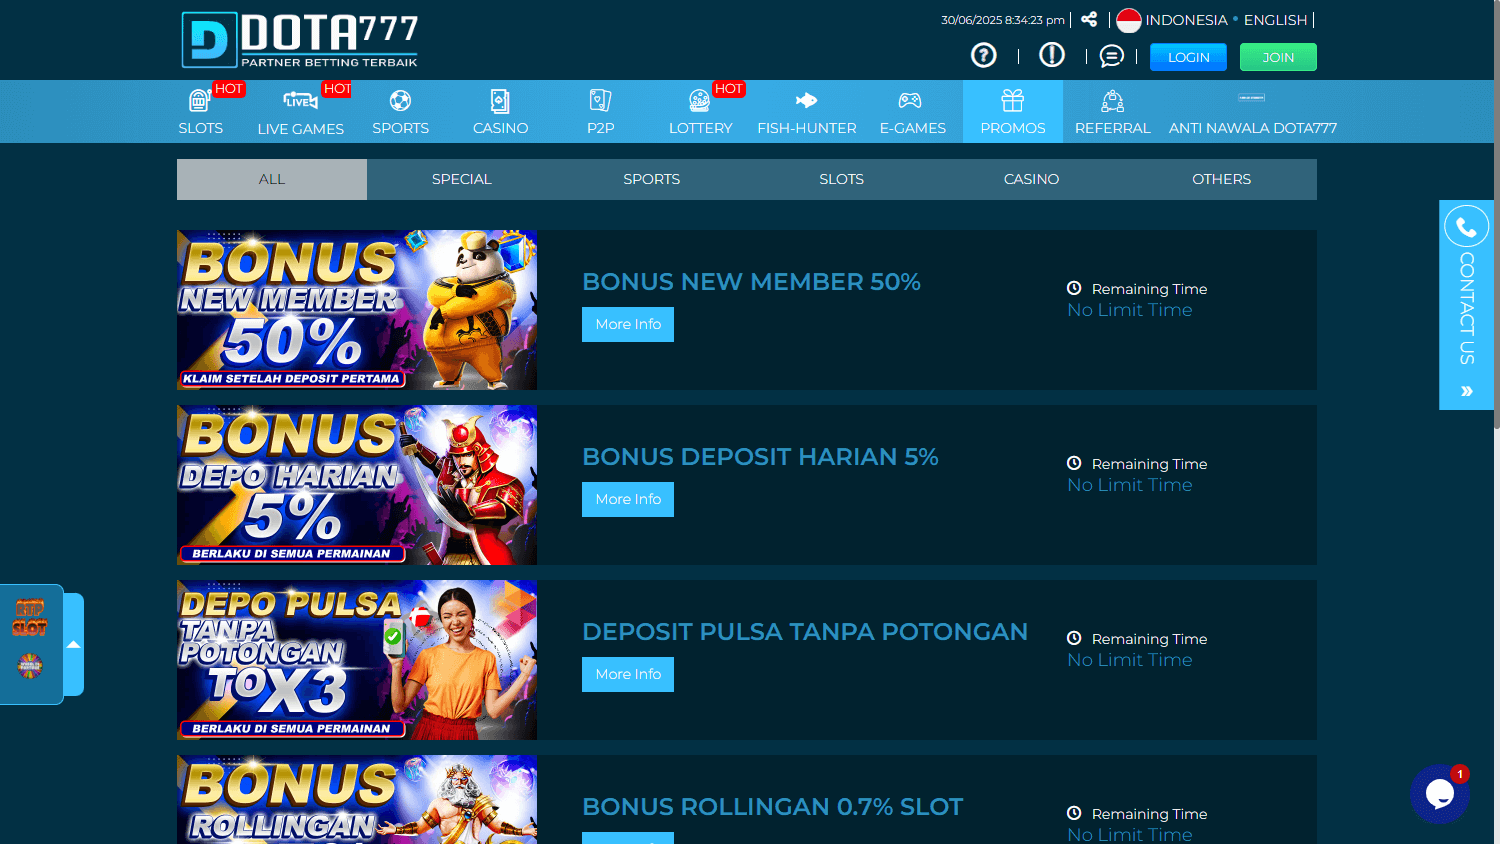Click the PROMOS gift icon

tap(1012, 99)
